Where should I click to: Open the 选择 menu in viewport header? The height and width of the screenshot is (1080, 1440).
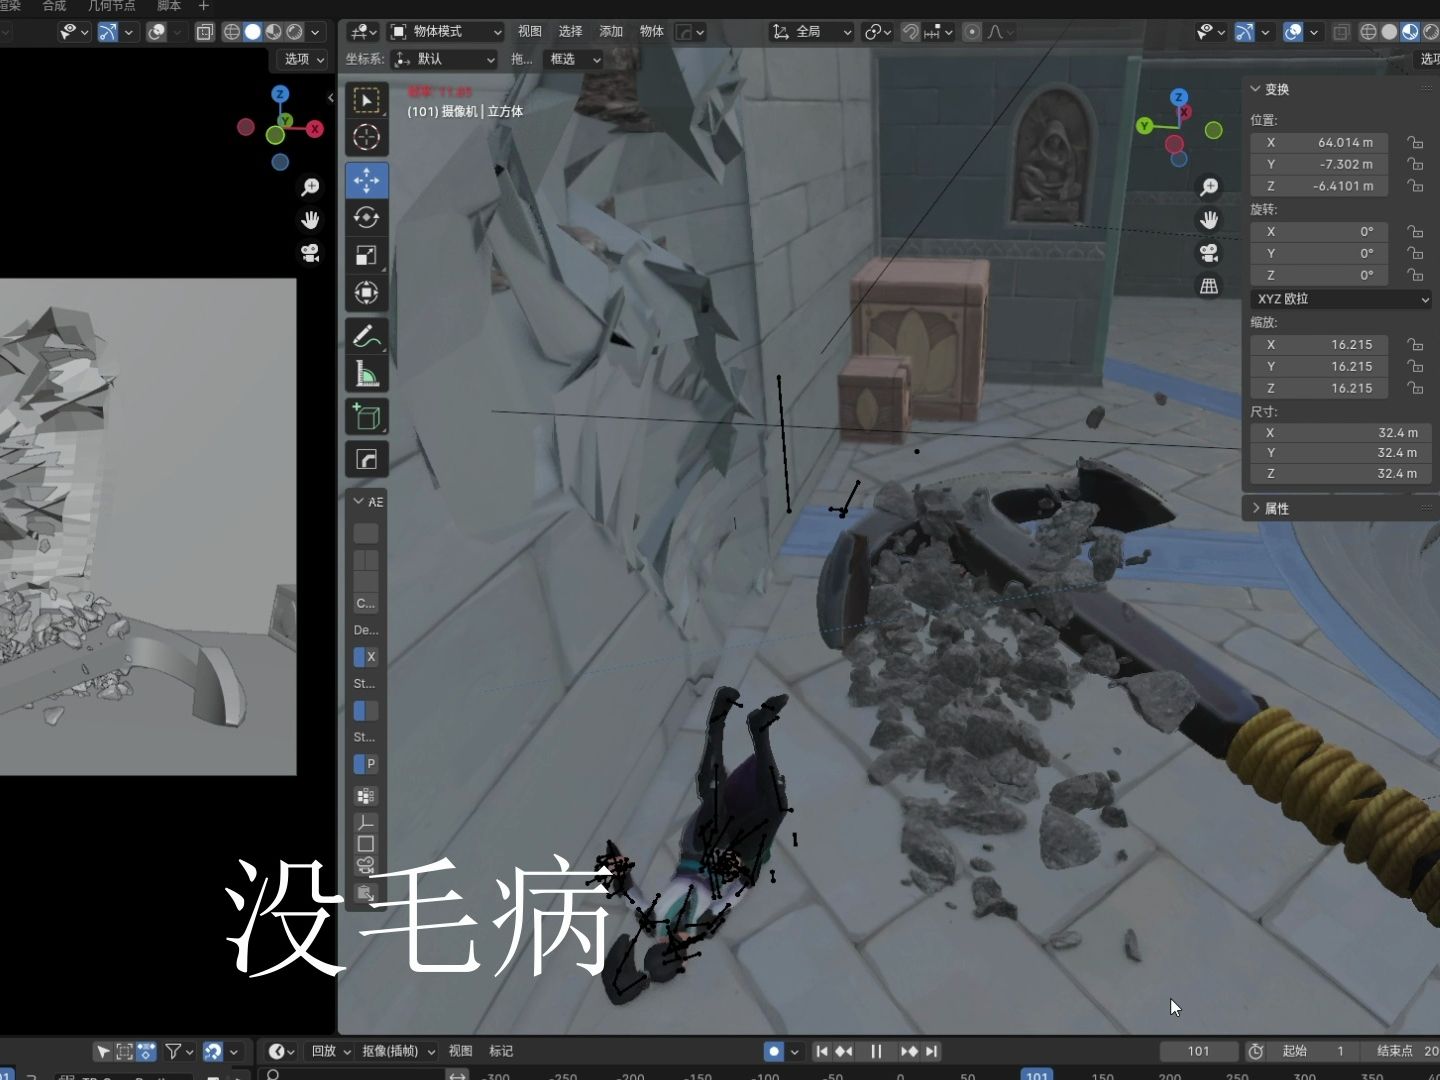[x=570, y=32]
